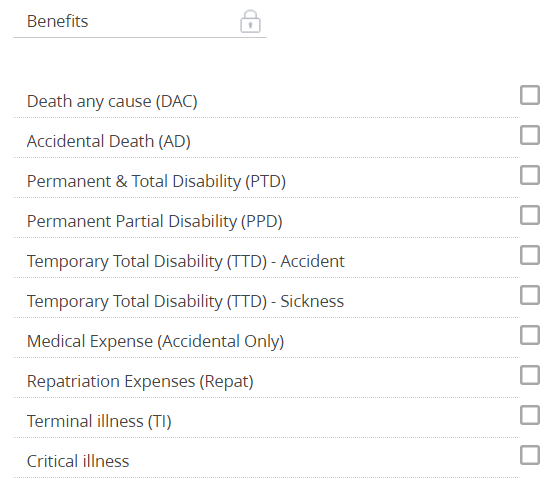554x479 pixels.
Task: Tick the Death any cause (DAC) checkbox
Action: coord(530,95)
